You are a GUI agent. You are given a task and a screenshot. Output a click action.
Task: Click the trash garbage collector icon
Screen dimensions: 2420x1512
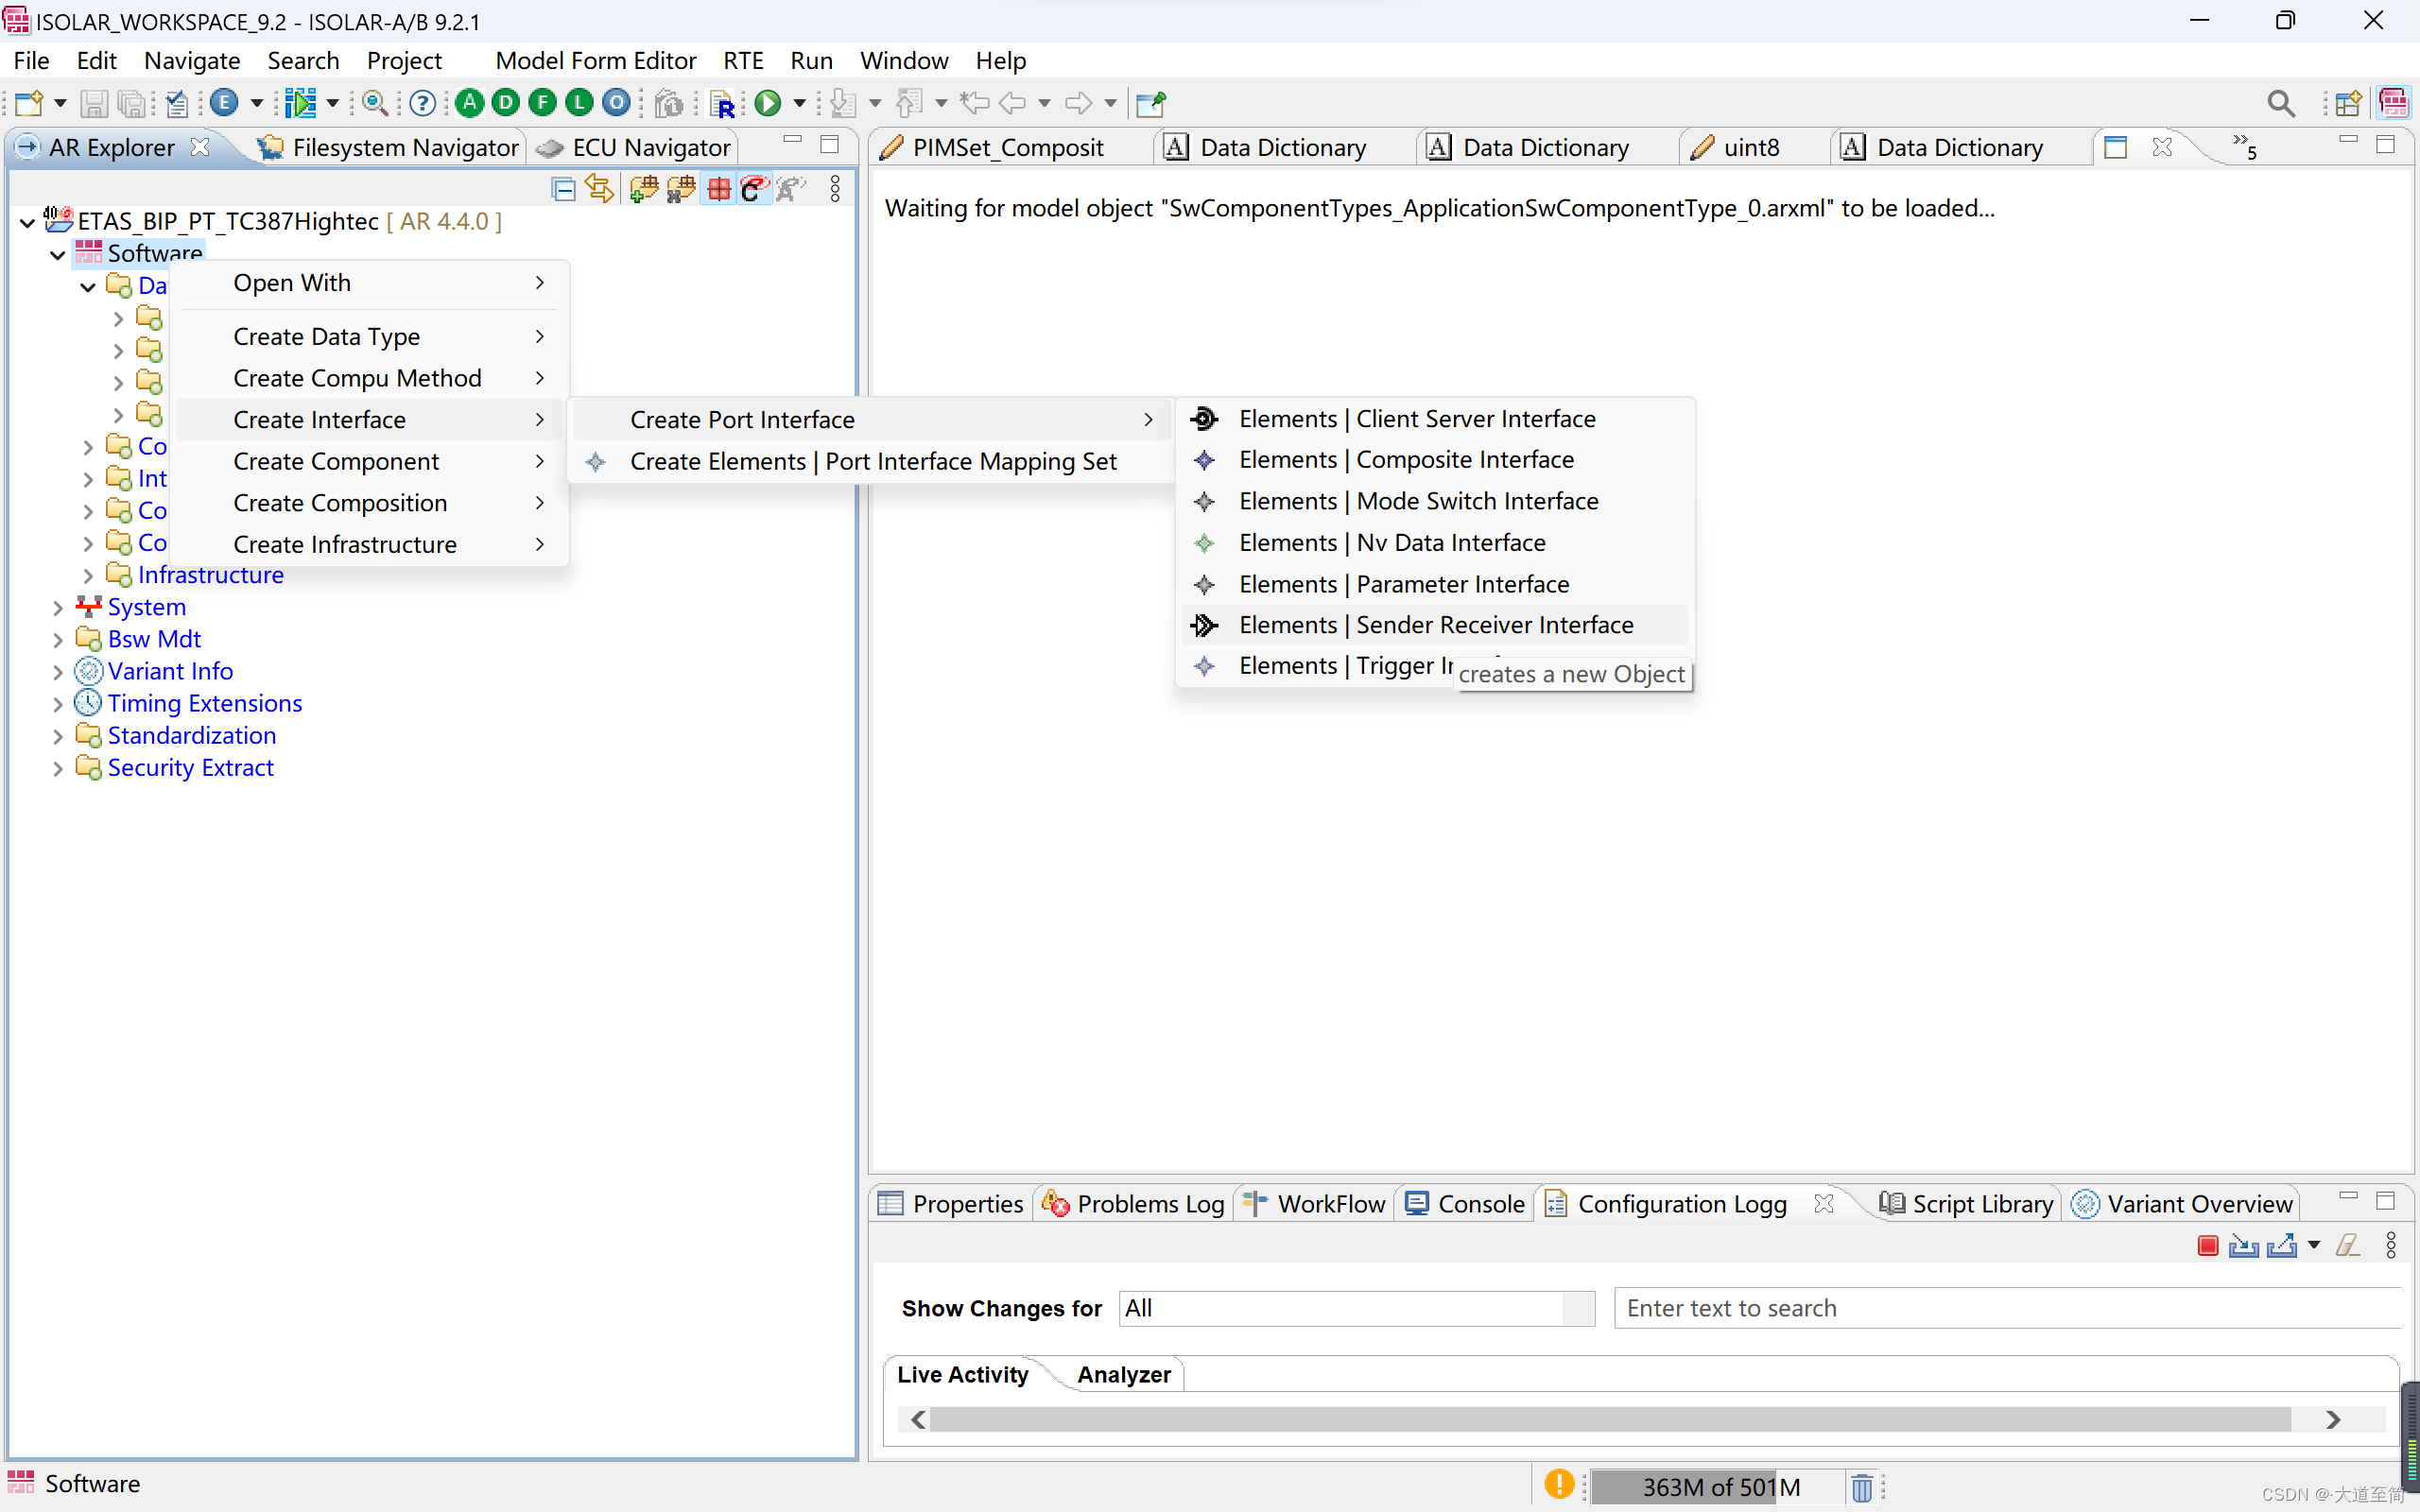coord(1861,1487)
